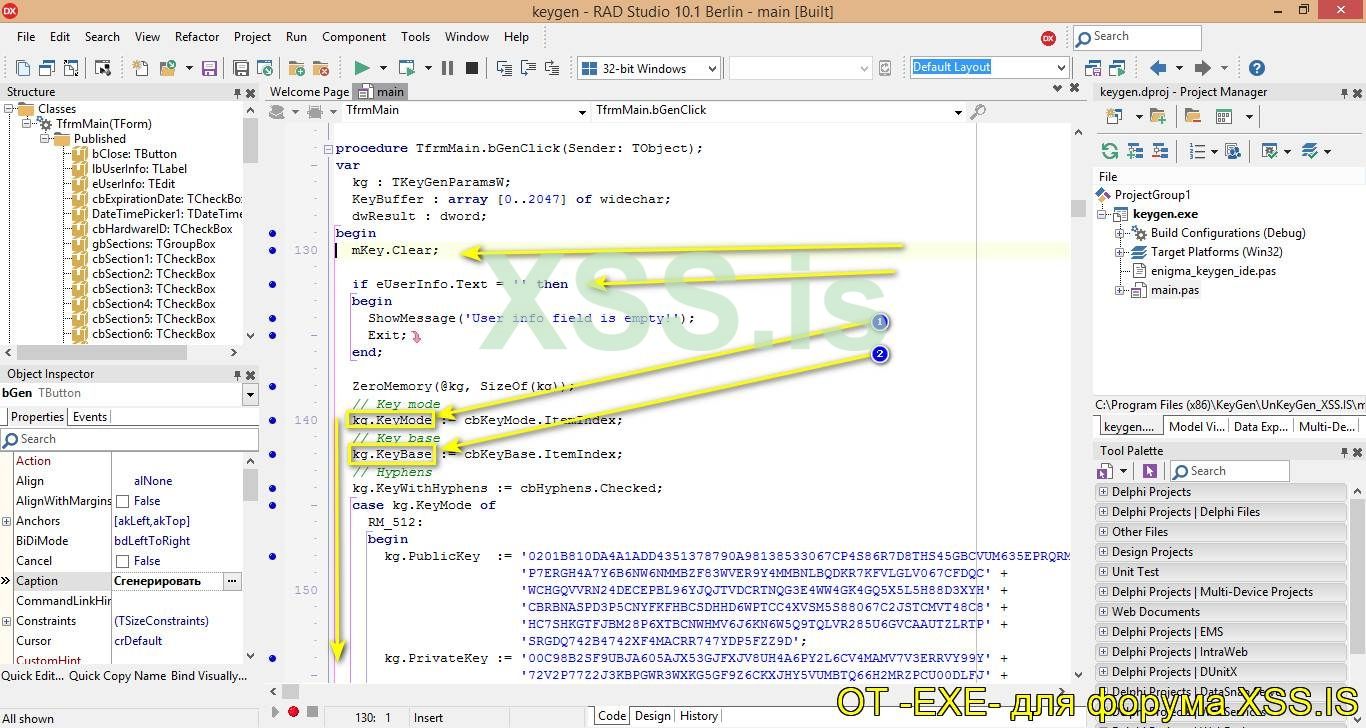The height and width of the screenshot is (728, 1366).
Task: Click the Bind Visually... link
Action: 209,676
